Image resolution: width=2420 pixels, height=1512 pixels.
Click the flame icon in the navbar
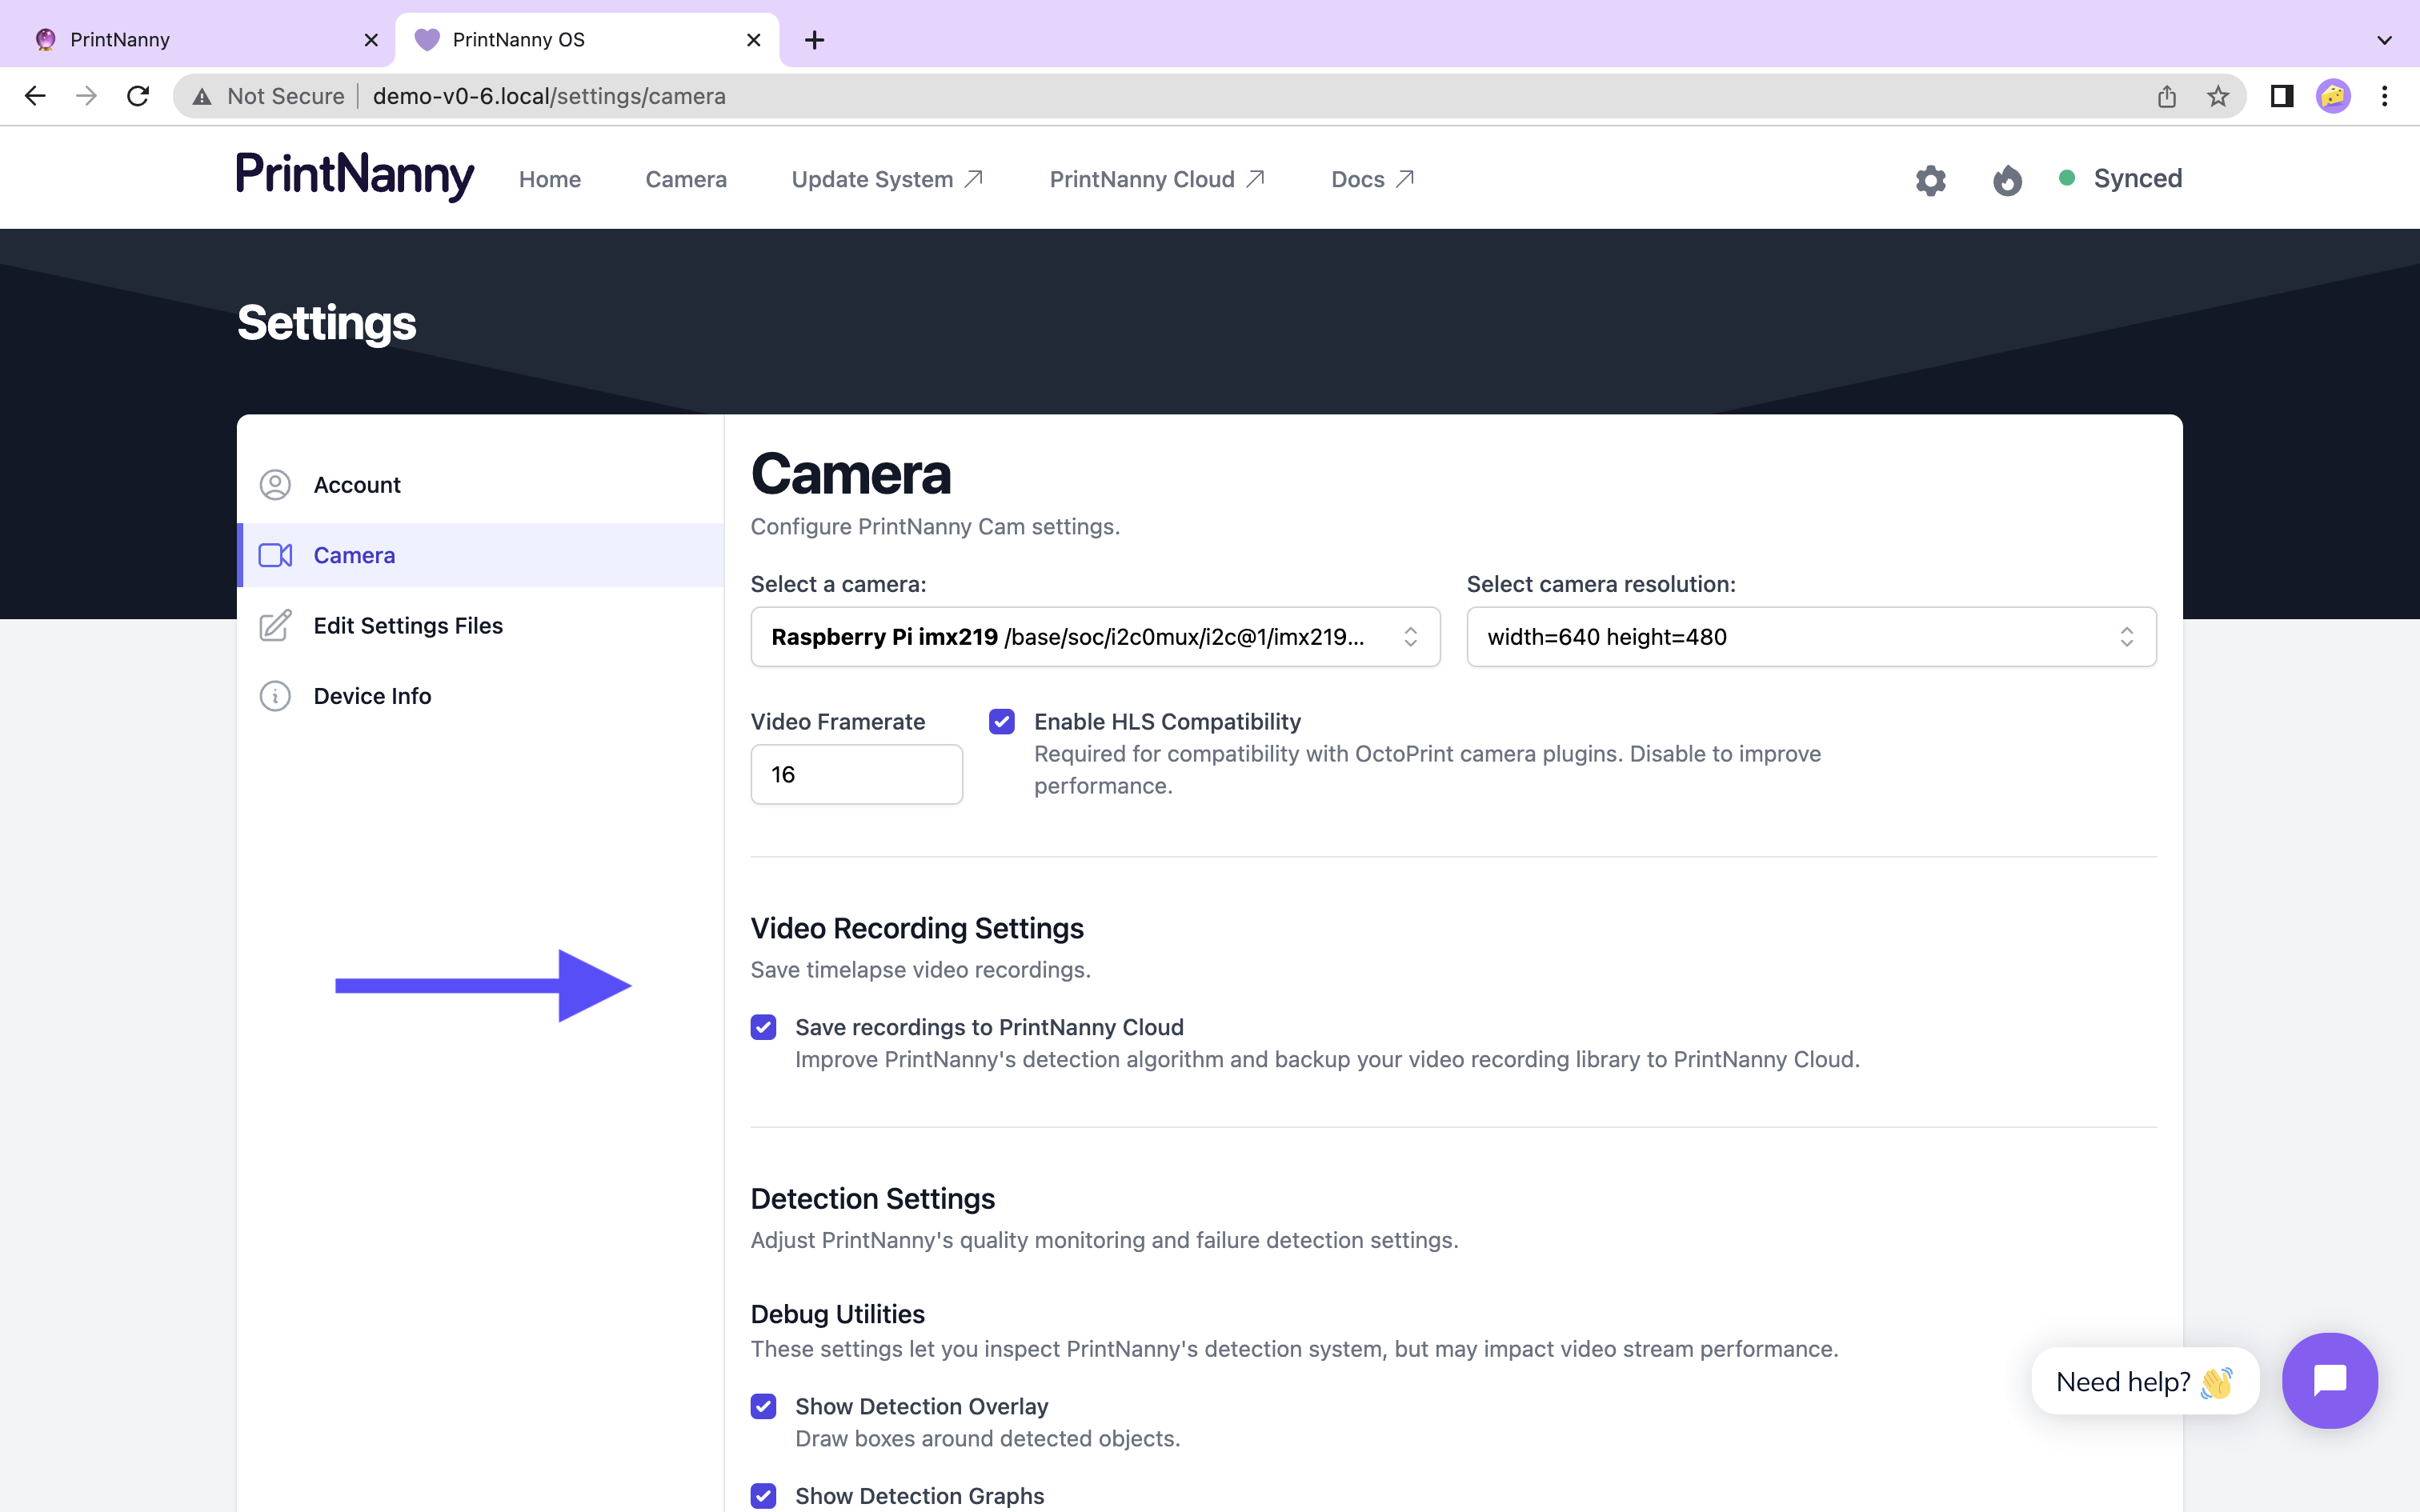[x=2007, y=180]
